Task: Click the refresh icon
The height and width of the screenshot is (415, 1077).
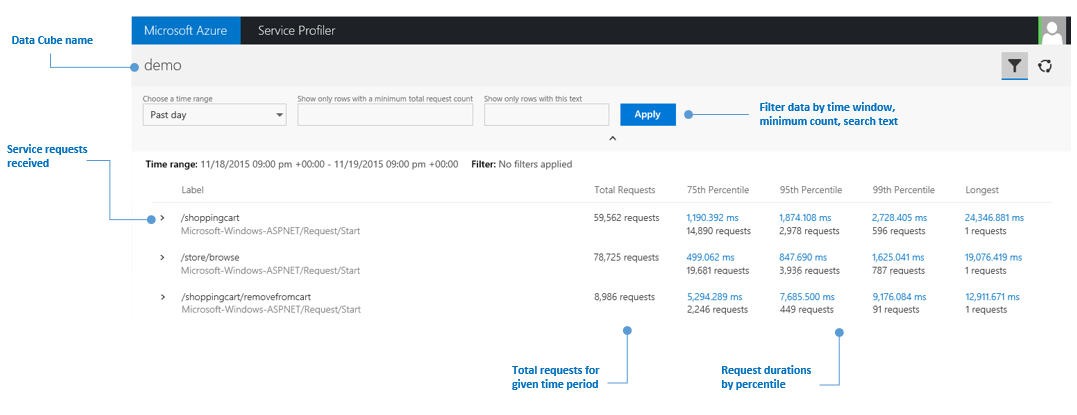Action: click(x=1045, y=66)
